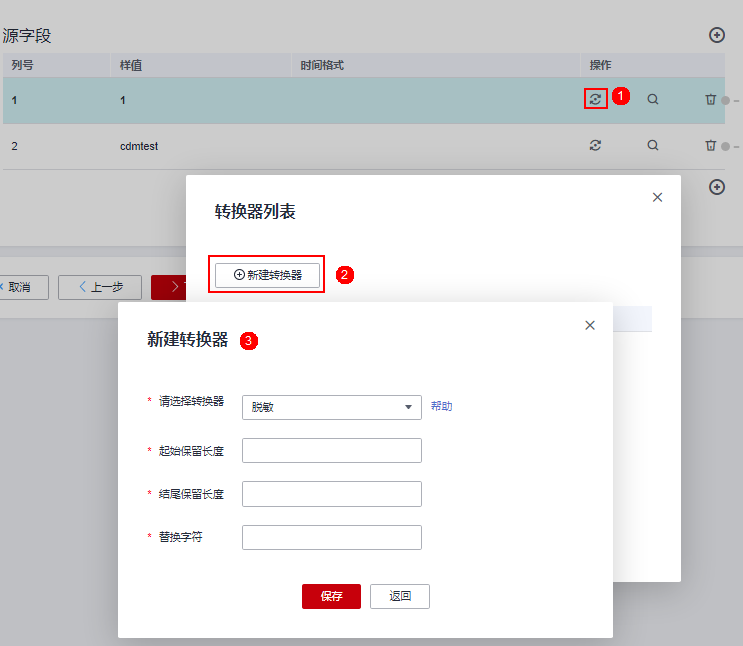Click the partially hidden red next-step button
Image resolution: width=743 pixels, height=646 pixels.
pos(169,287)
